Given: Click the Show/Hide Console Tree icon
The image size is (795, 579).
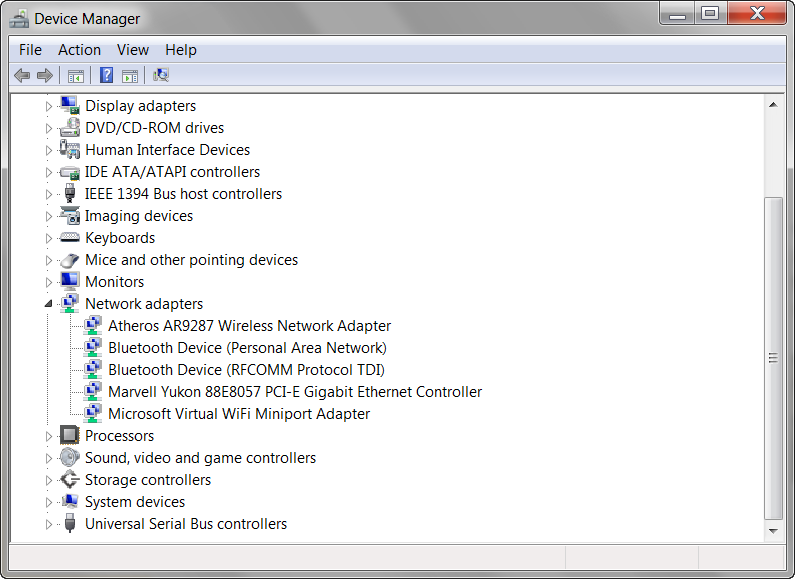Looking at the screenshot, I should click(x=76, y=76).
